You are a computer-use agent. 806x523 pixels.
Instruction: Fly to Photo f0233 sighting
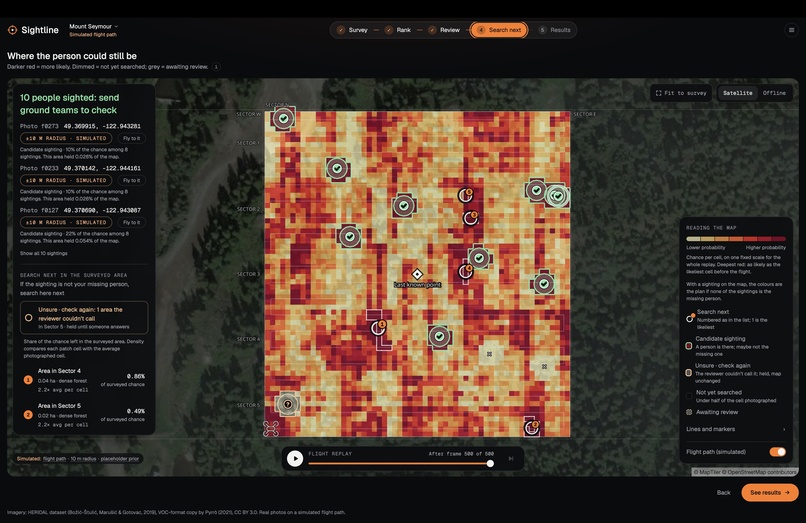(x=132, y=181)
